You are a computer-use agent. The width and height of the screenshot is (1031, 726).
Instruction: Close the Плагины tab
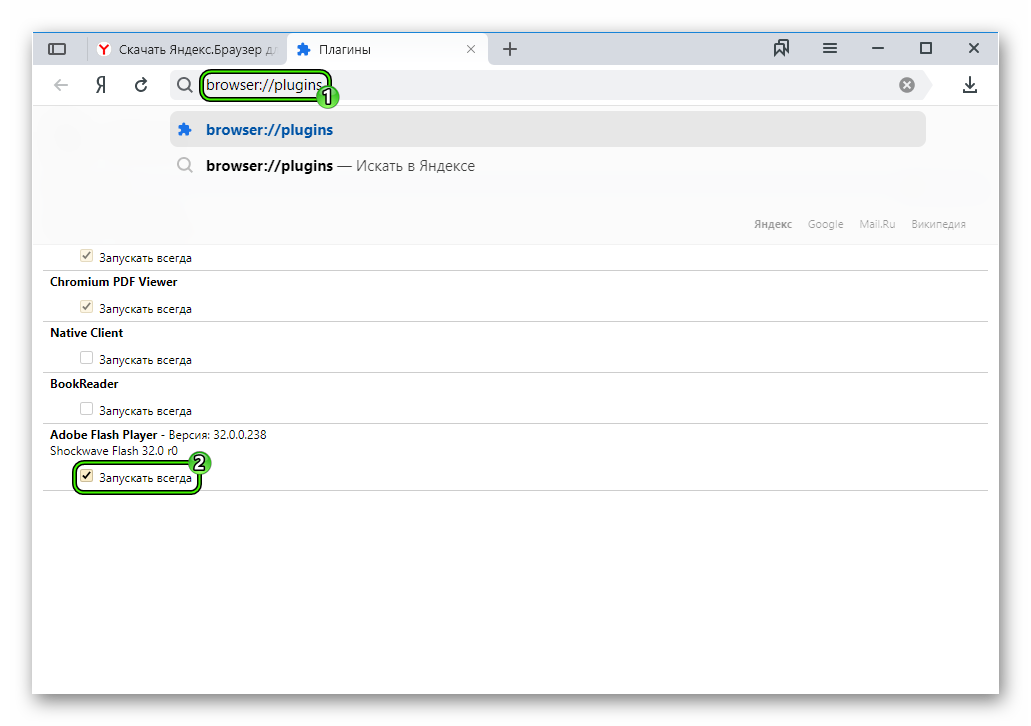(x=471, y=49)
